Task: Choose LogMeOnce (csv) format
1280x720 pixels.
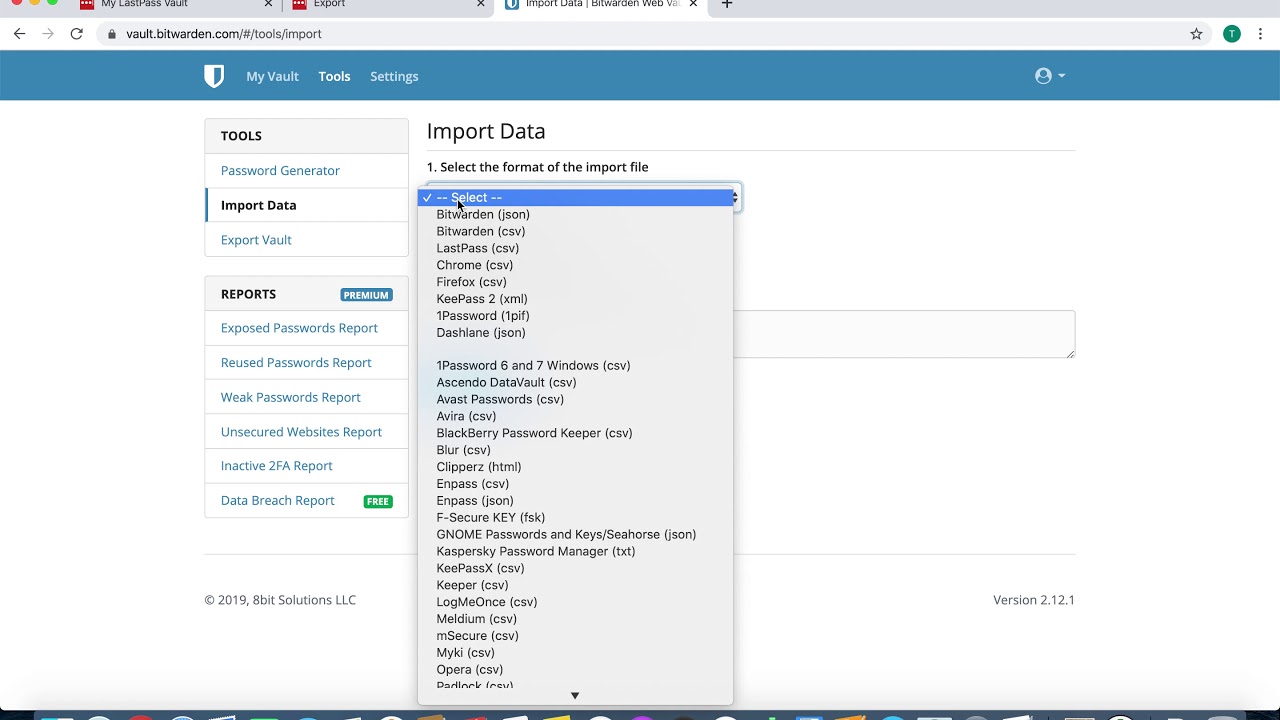Action: [x=575, y=603]
